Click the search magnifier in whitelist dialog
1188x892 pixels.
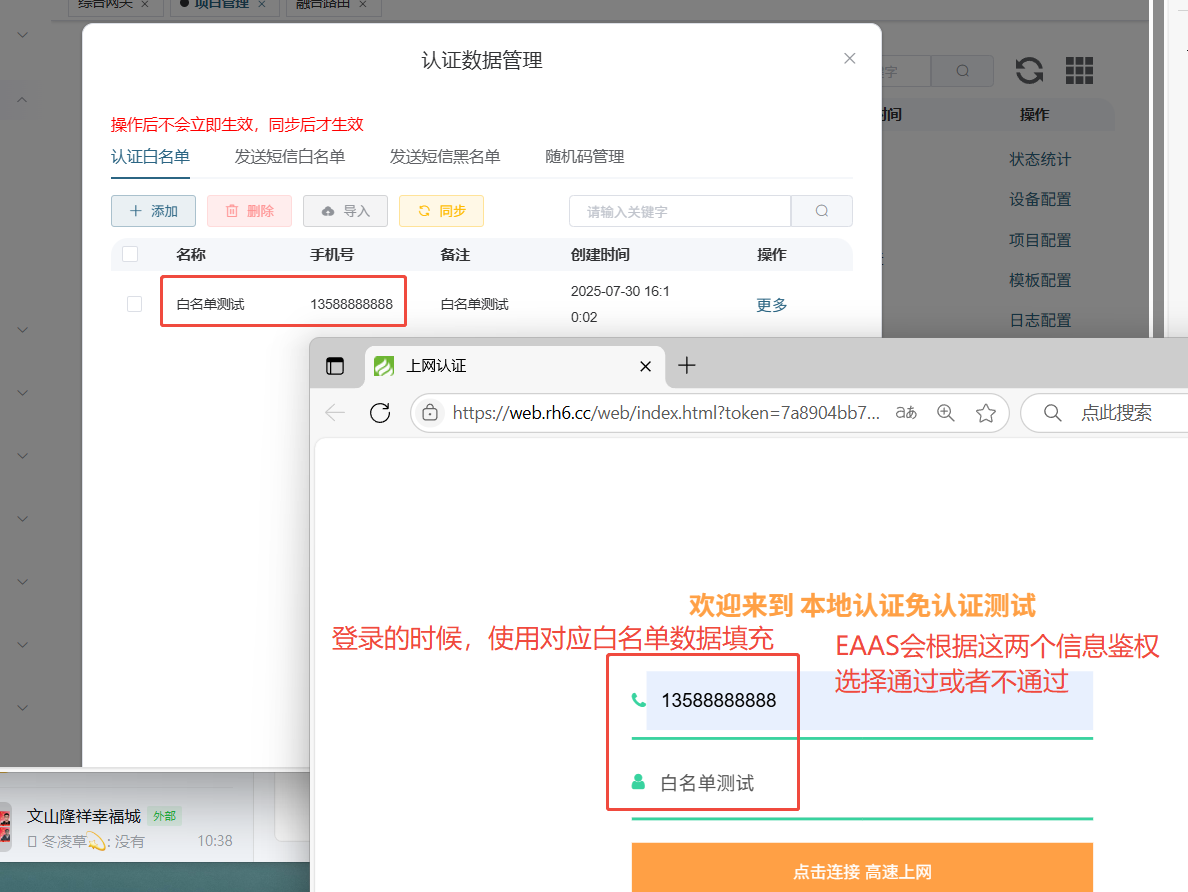(821, 211)
